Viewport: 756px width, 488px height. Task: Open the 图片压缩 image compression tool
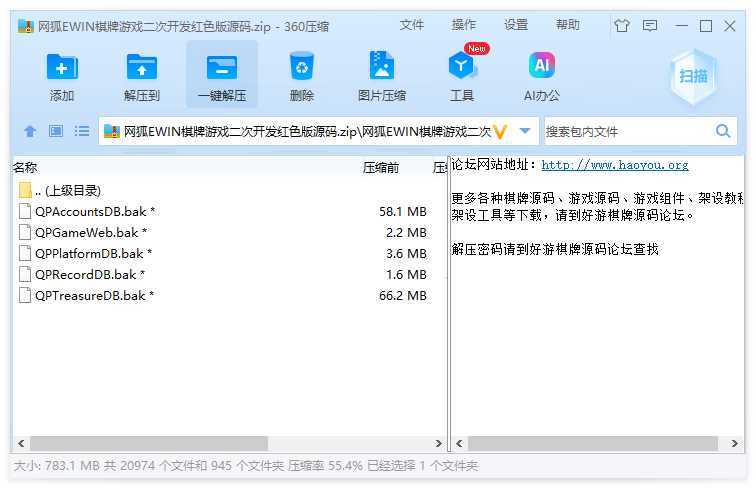381,76
